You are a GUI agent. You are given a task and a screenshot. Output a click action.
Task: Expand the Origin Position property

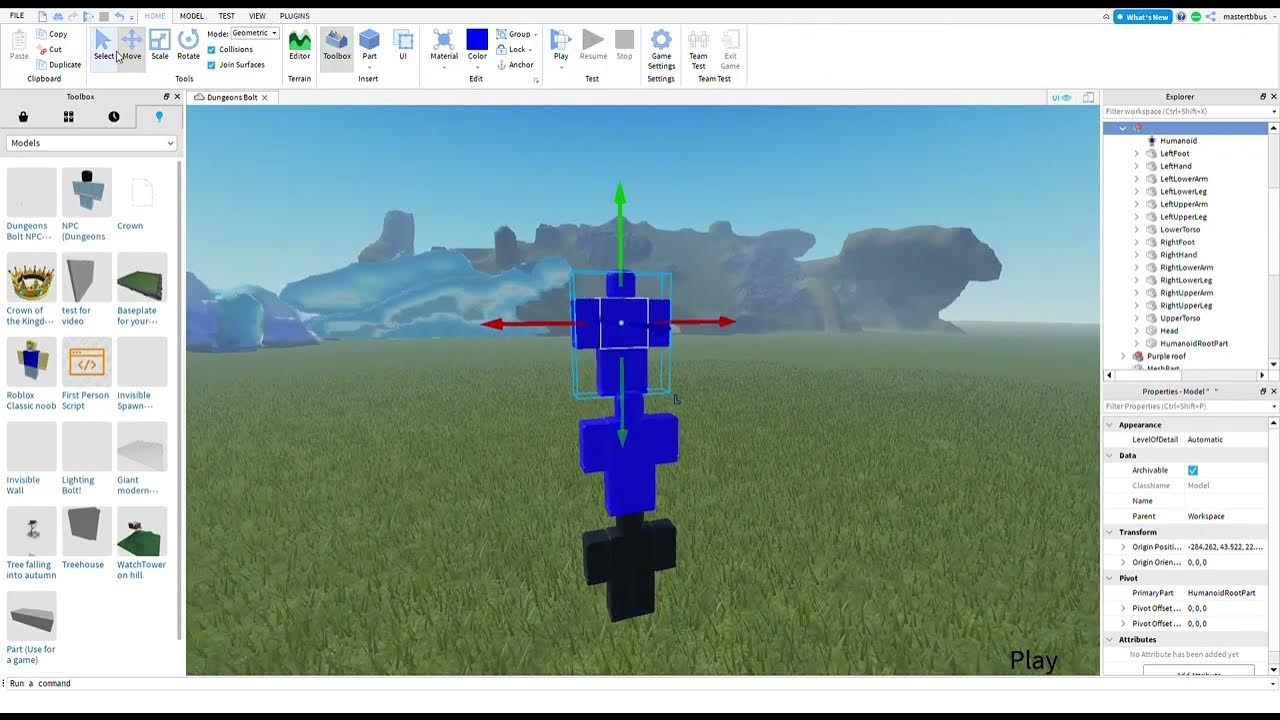coord(1123,547)
